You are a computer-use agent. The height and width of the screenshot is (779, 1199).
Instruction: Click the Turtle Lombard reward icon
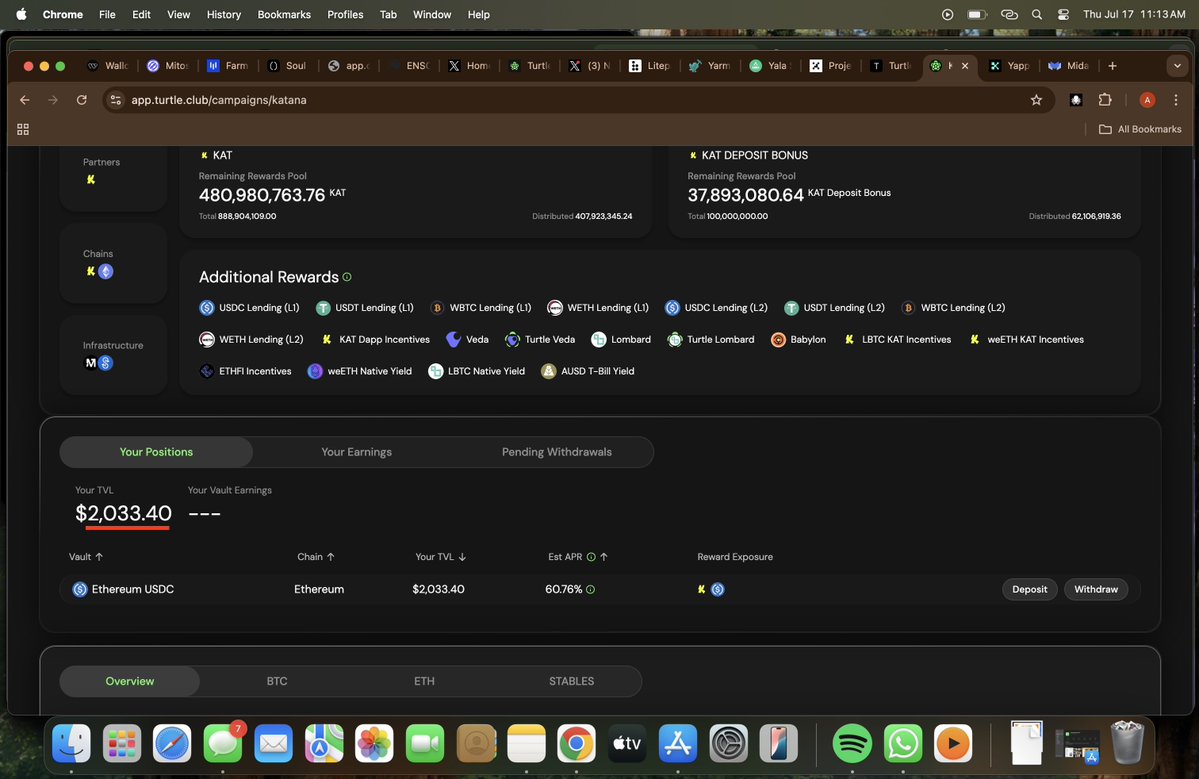pos(674,339)
